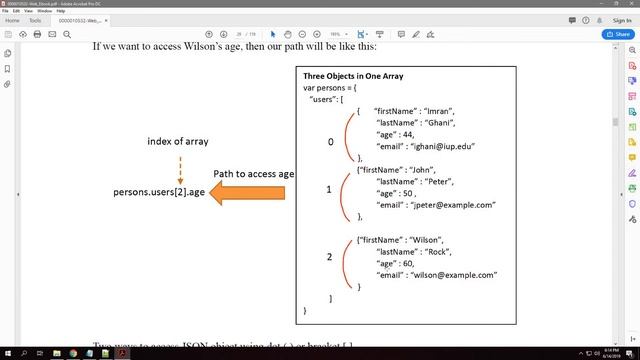Image resolution: width=640 pixels, height=360 pixels.
Task: Open the taskbar search icon
Action: (x=24, y=353)
